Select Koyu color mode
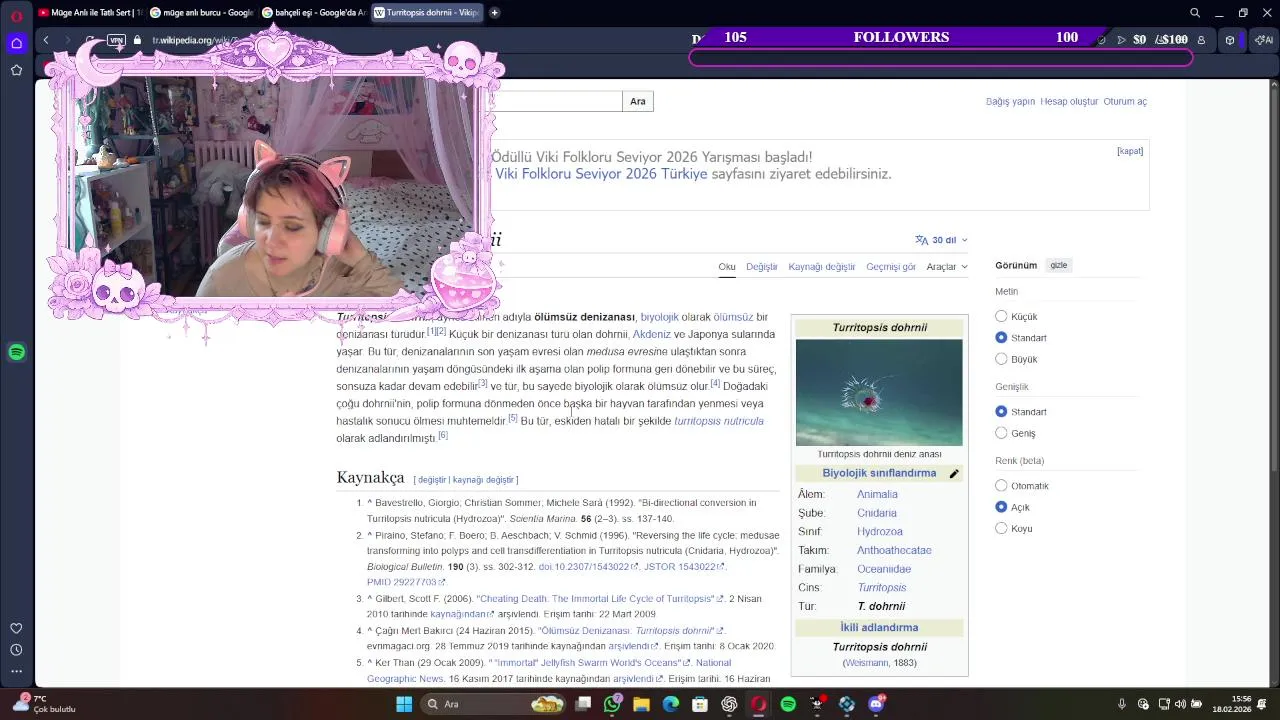 click(x=1001, y=528)
